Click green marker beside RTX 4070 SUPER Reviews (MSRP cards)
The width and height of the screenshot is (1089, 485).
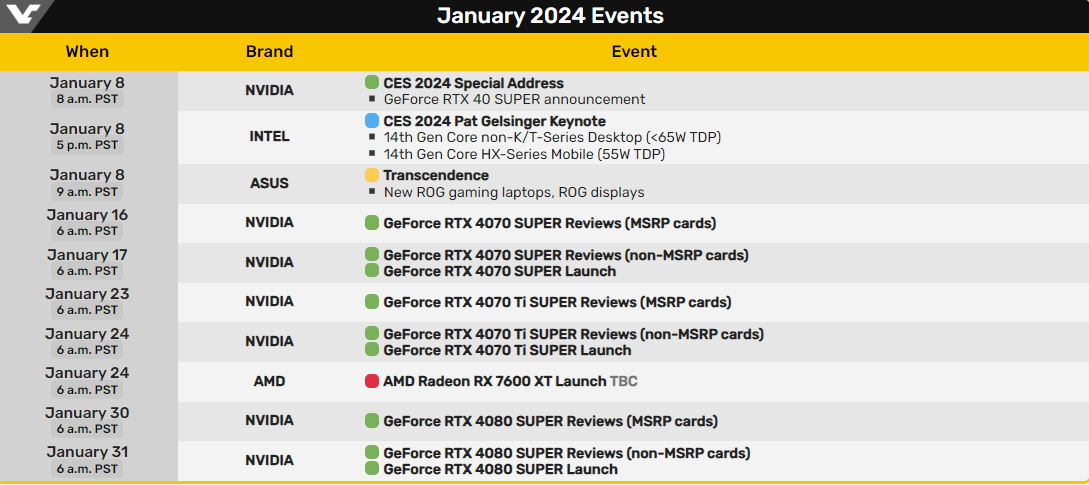tap(372, 223)
